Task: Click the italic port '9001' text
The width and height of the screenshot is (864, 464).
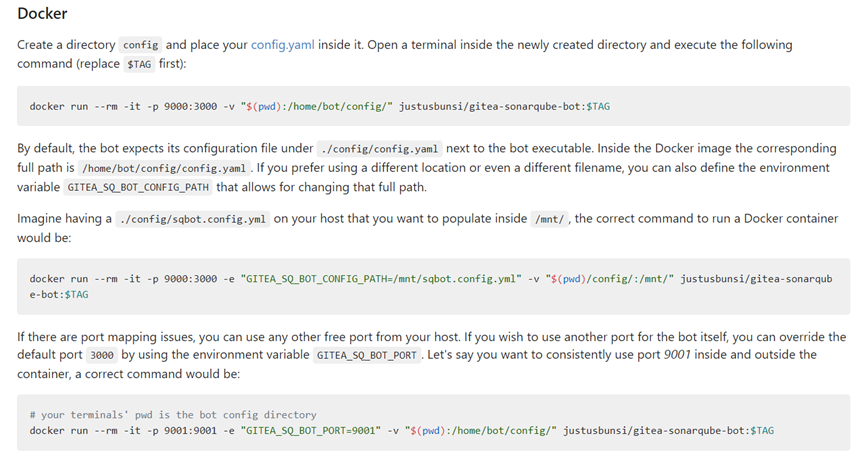Action: 677,354
